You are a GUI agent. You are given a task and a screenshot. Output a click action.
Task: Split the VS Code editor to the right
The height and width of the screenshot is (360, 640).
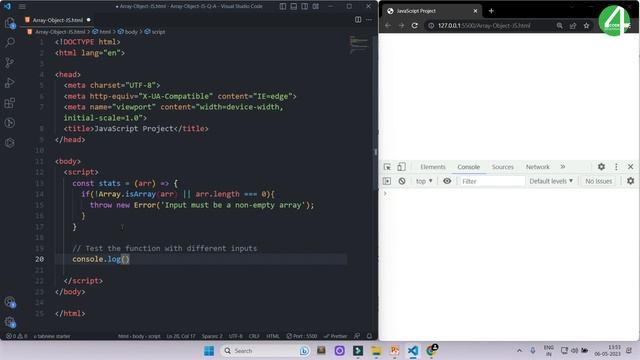358,20
